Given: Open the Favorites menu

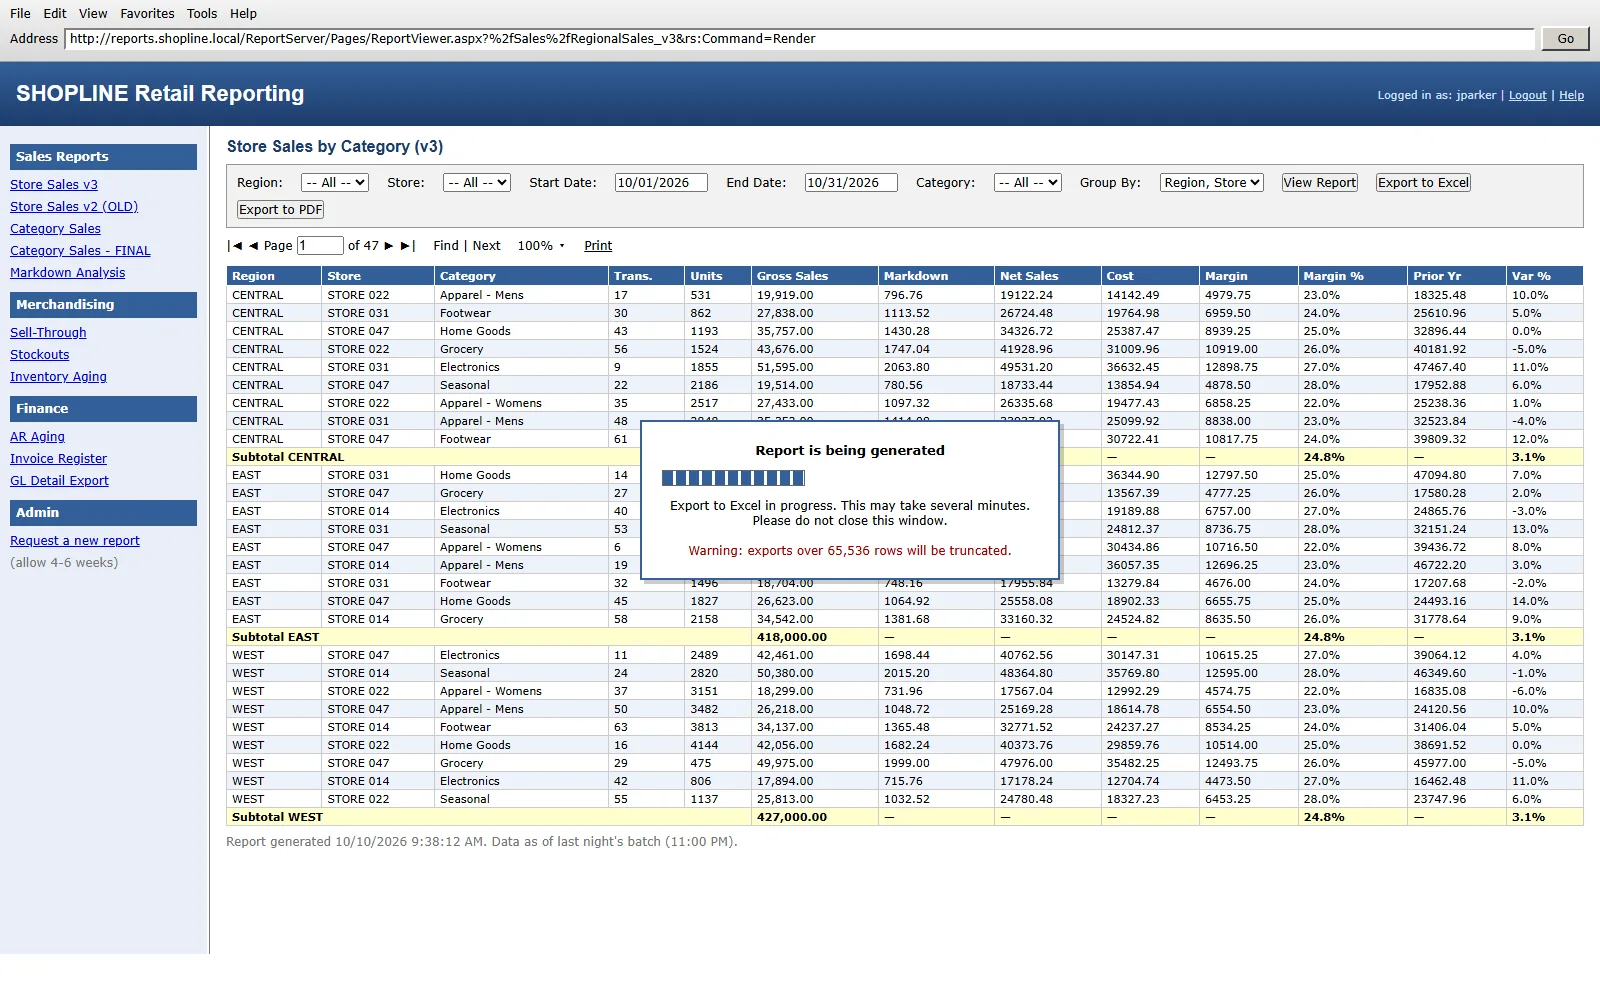Looking at the screenshot, I should coord(147,14).
